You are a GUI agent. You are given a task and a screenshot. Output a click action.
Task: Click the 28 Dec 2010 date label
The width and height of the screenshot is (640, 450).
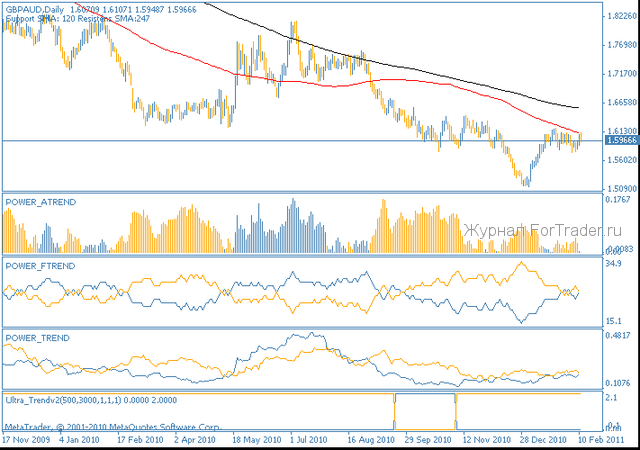pyautogui.click(x=543, y=440)
